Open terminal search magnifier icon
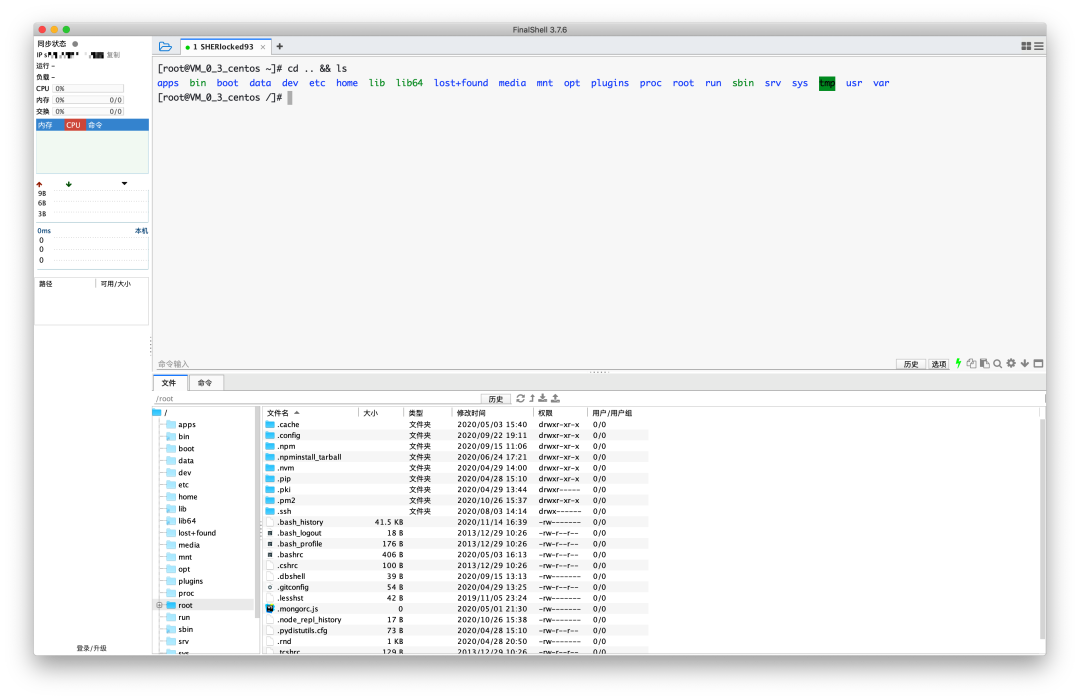This screenshot has height=700, width=1080. (x=997, y=363)
